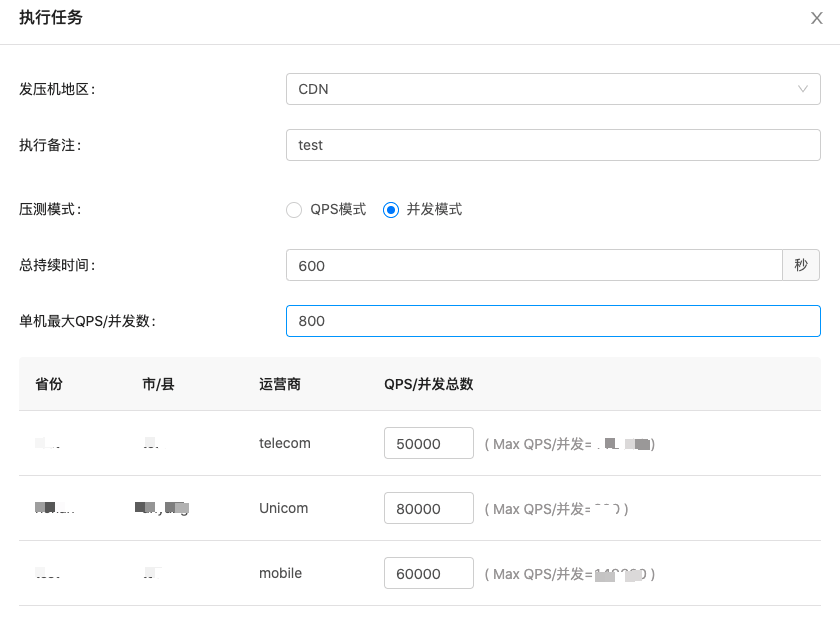This screenshot has width=840, height=617.
Task: Edit the mobile row's 60000 value
Action: [x=428, y=573]
